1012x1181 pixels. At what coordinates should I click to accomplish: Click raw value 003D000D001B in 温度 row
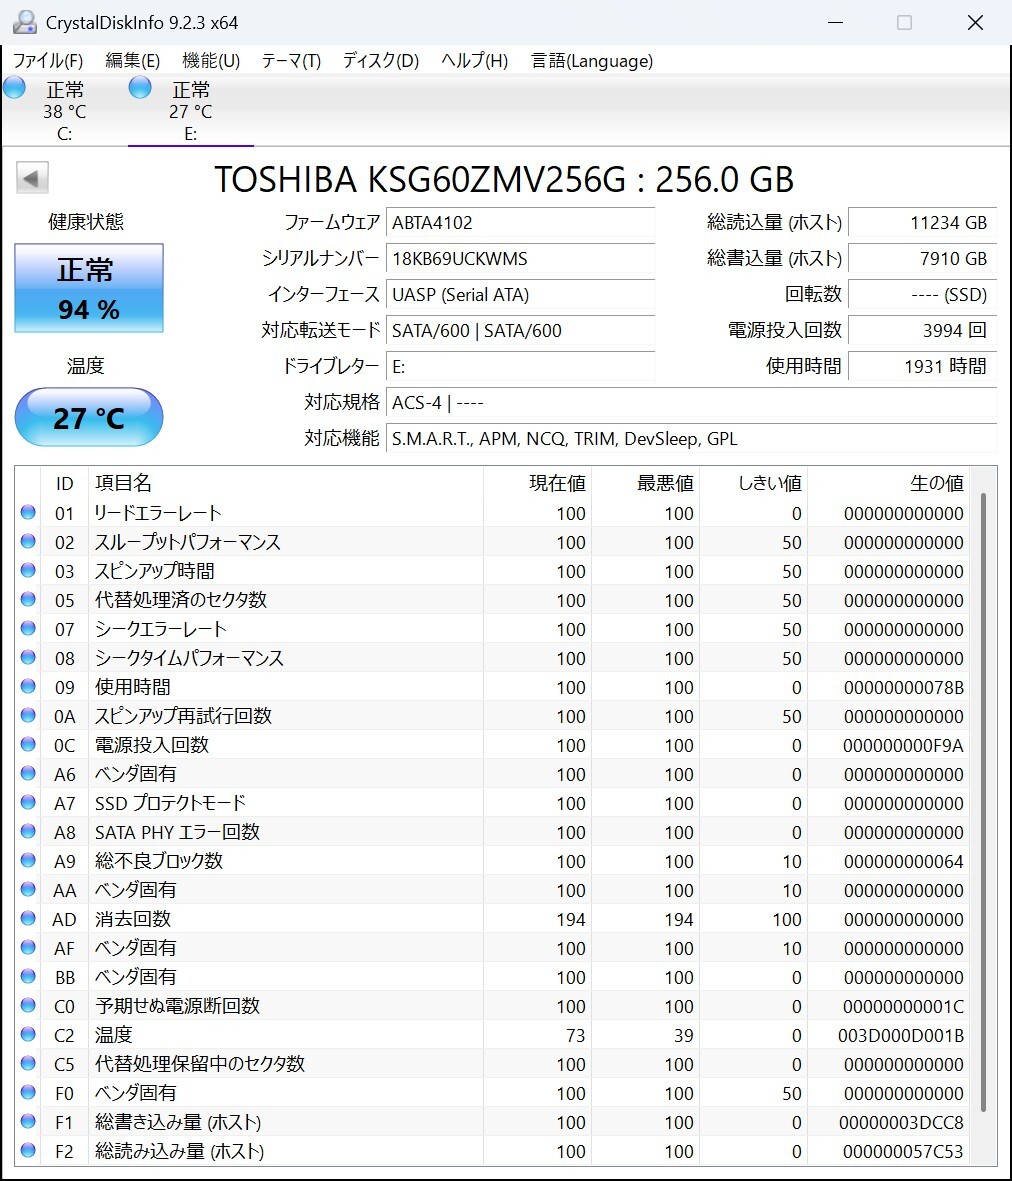pos(901,1036)
